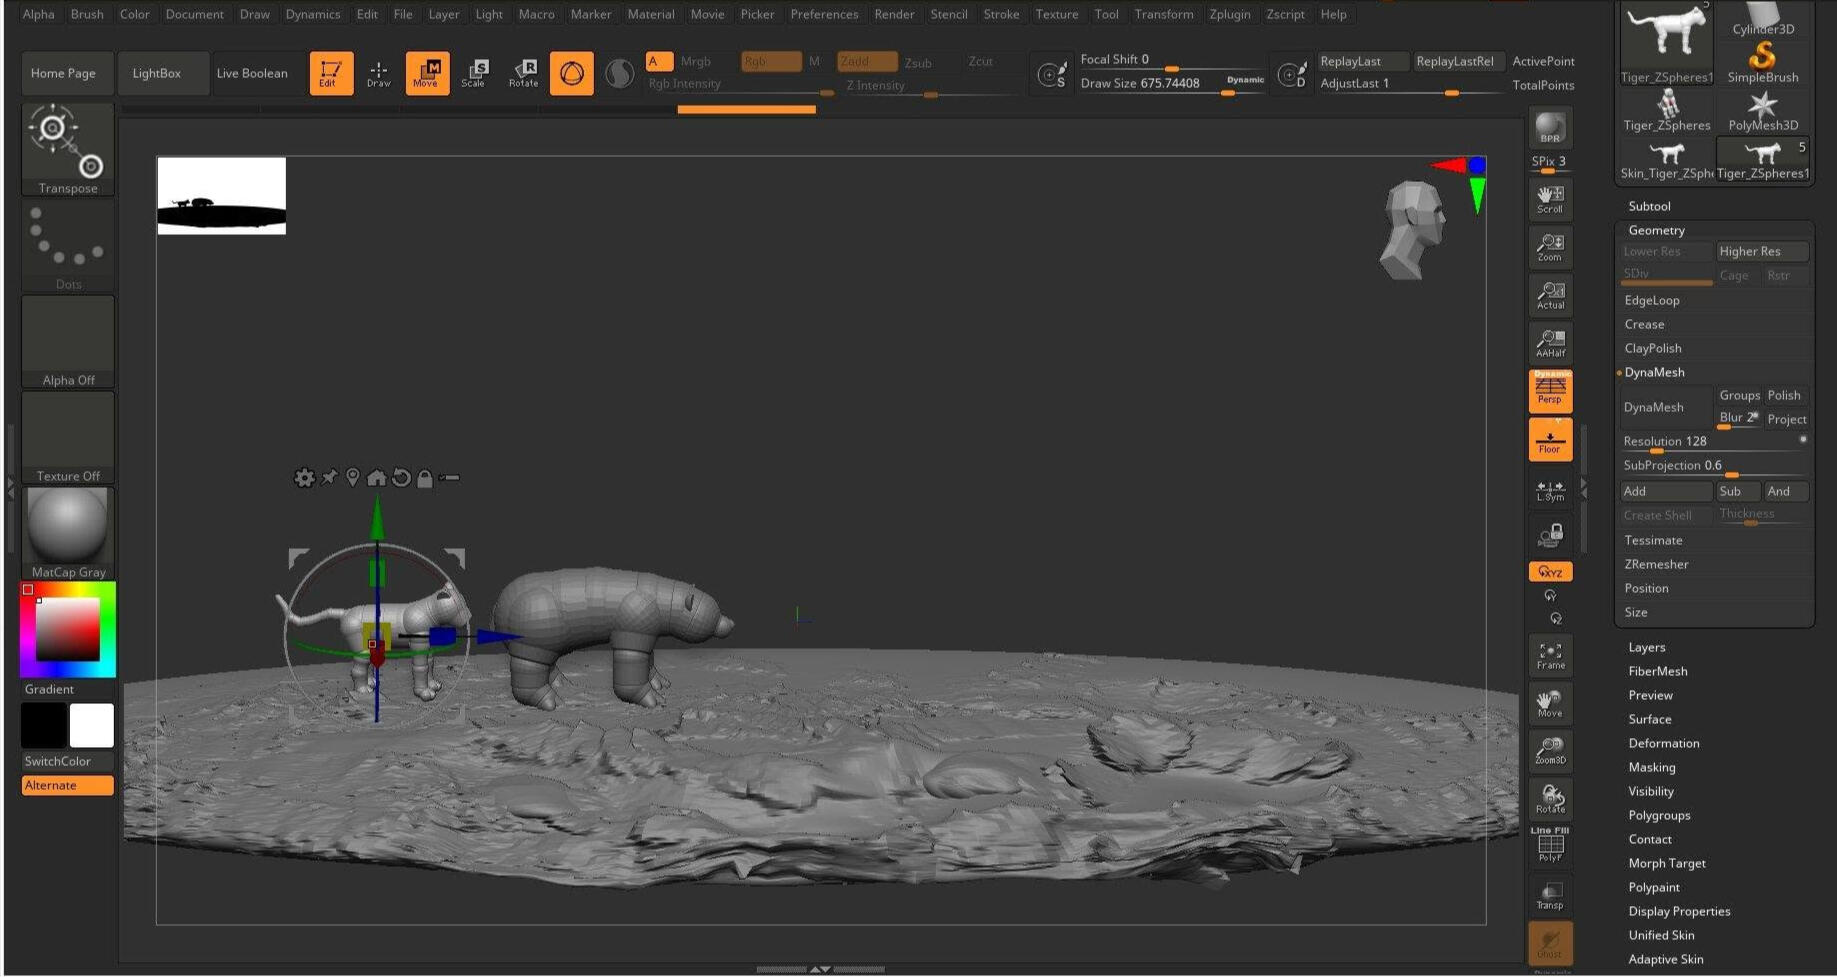Viewport: 1837px width, 977px height.
Task: Expand the Polygroups section
Action: (x=1659, y=815)
